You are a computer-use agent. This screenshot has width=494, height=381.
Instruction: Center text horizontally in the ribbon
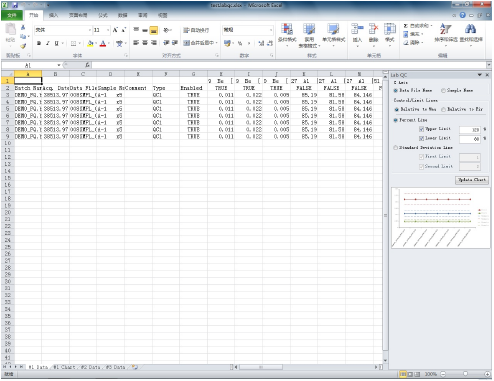tap(145, 43)
